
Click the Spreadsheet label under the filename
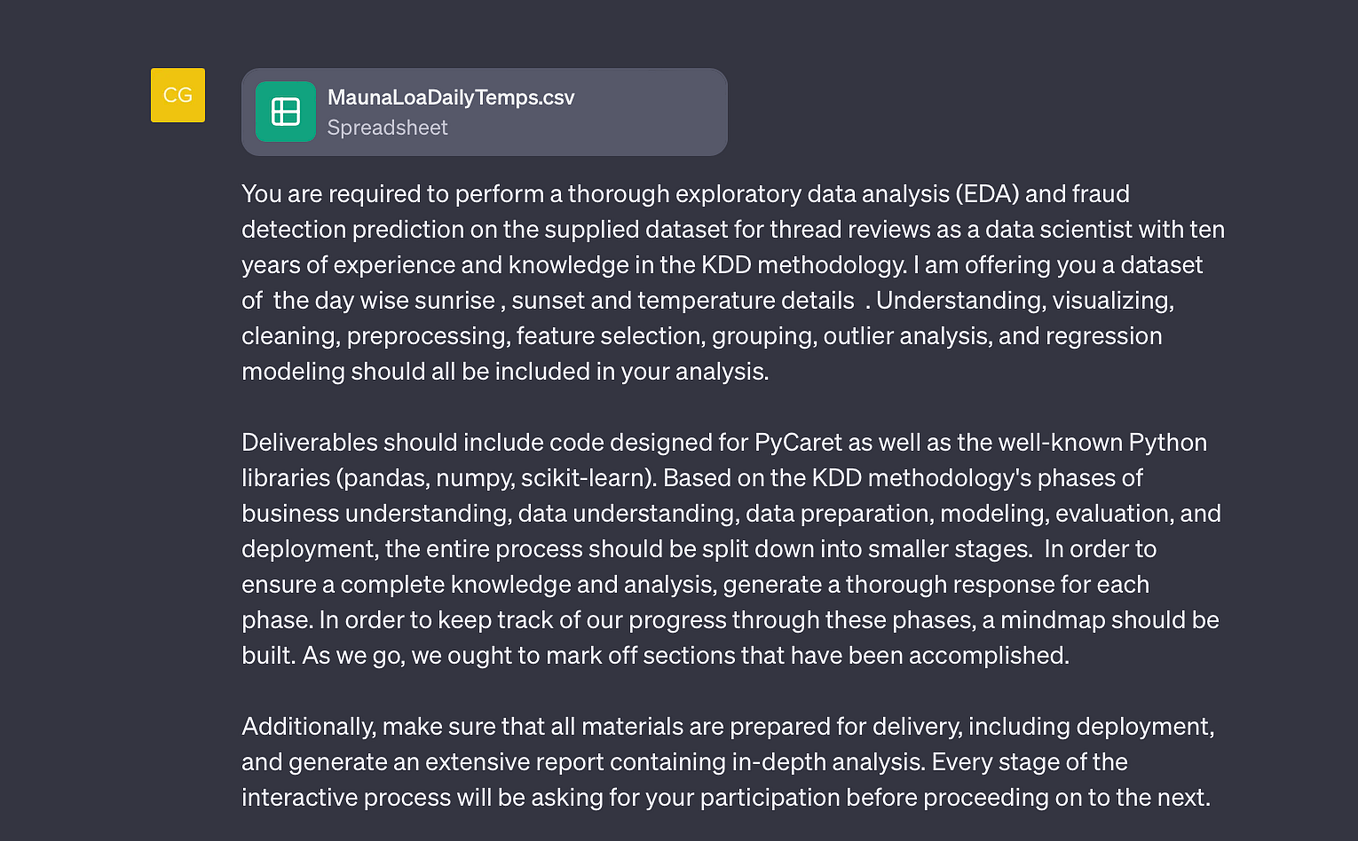(388, 127)
